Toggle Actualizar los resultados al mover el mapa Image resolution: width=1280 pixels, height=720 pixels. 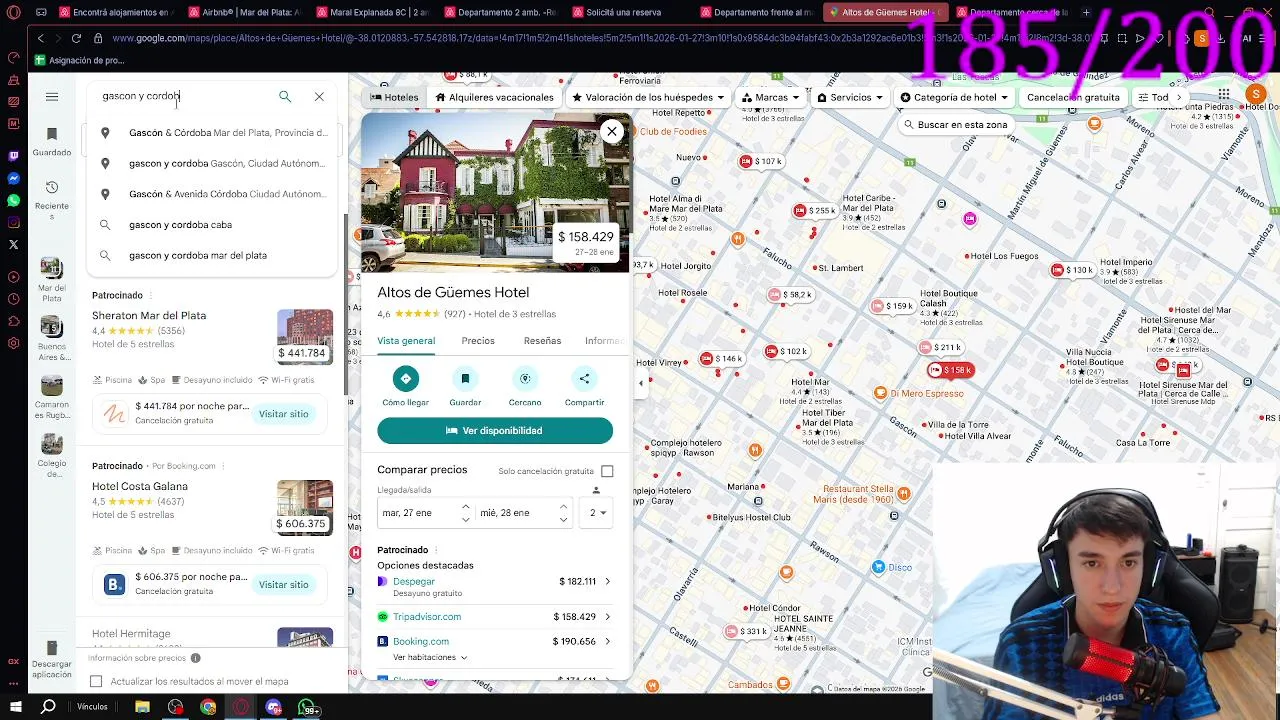click(x=96, y=682)
